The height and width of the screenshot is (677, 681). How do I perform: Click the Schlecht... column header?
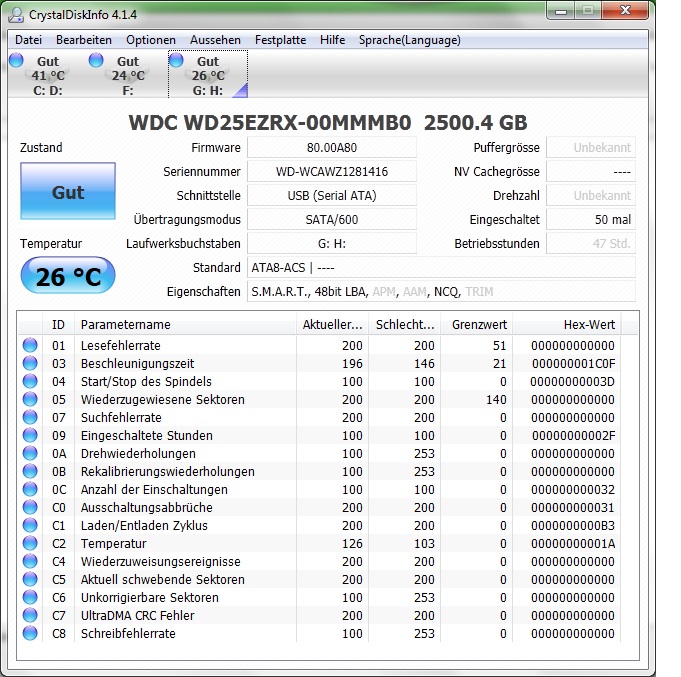(x=404, y=324)
